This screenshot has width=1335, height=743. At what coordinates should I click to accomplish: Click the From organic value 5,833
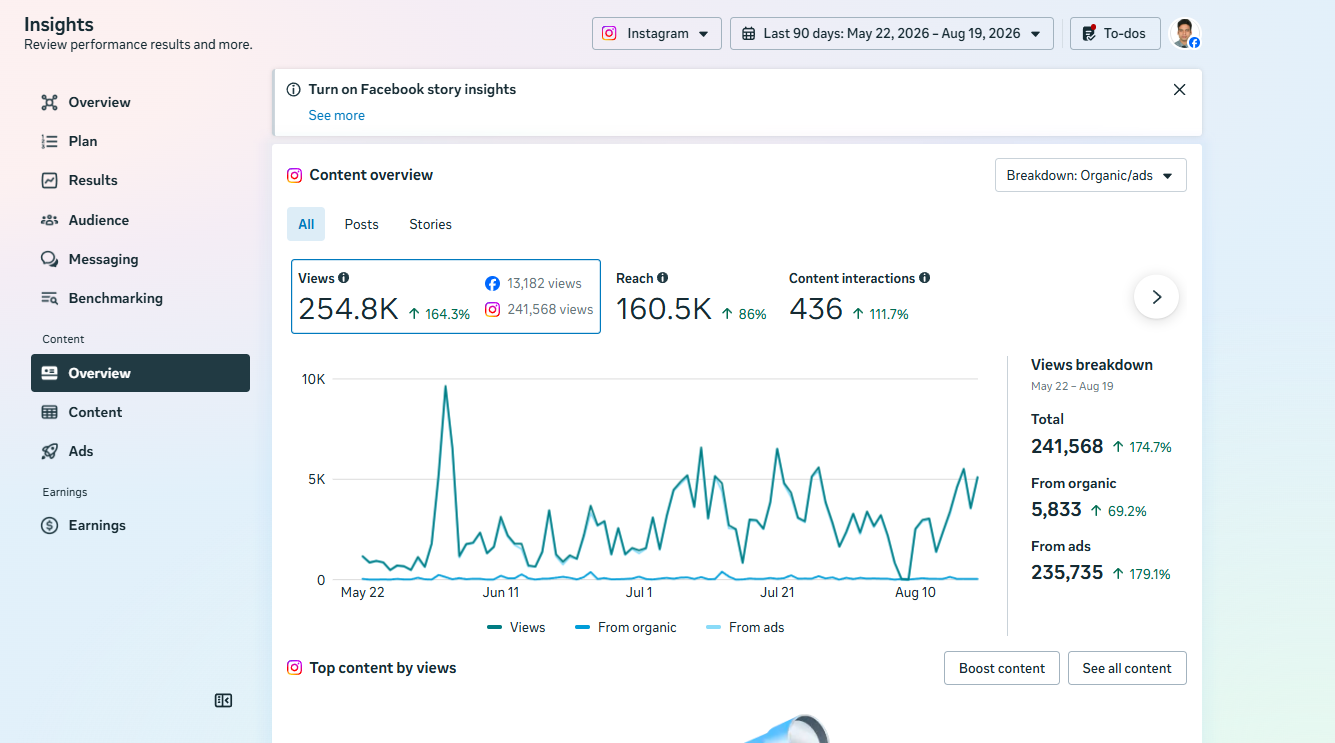(1056, 509)
